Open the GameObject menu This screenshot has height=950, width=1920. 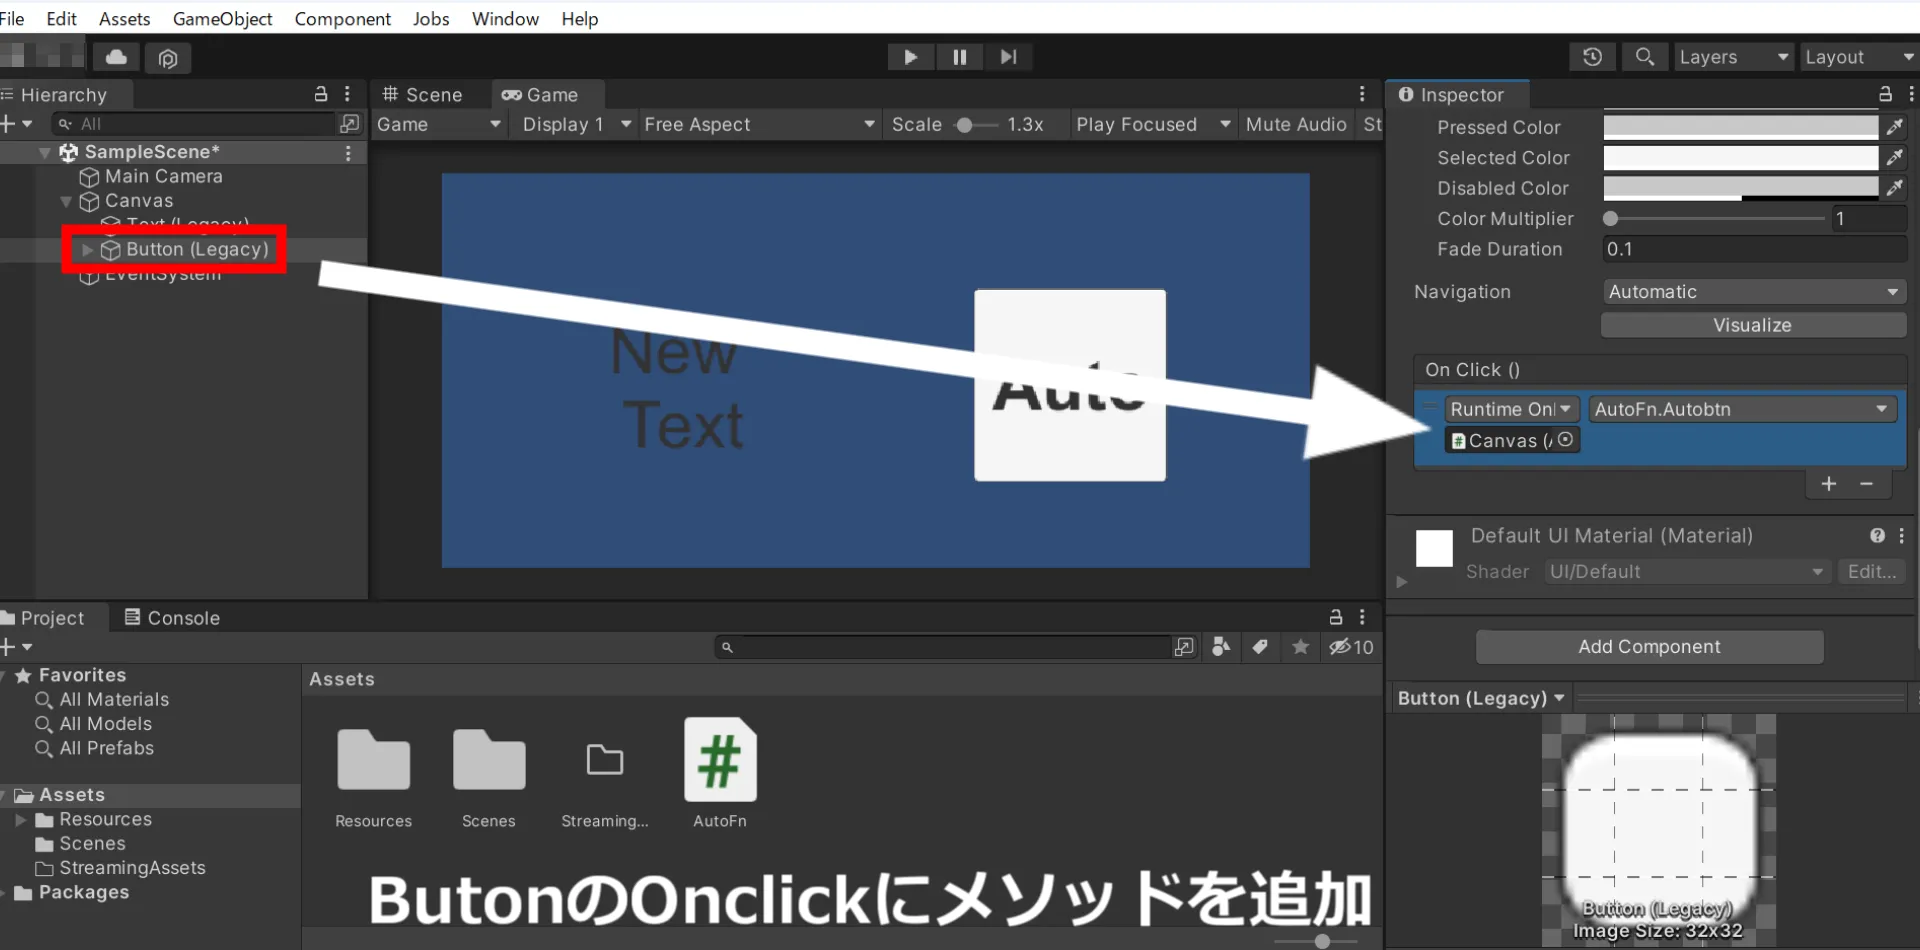click(x=222, y=18)
